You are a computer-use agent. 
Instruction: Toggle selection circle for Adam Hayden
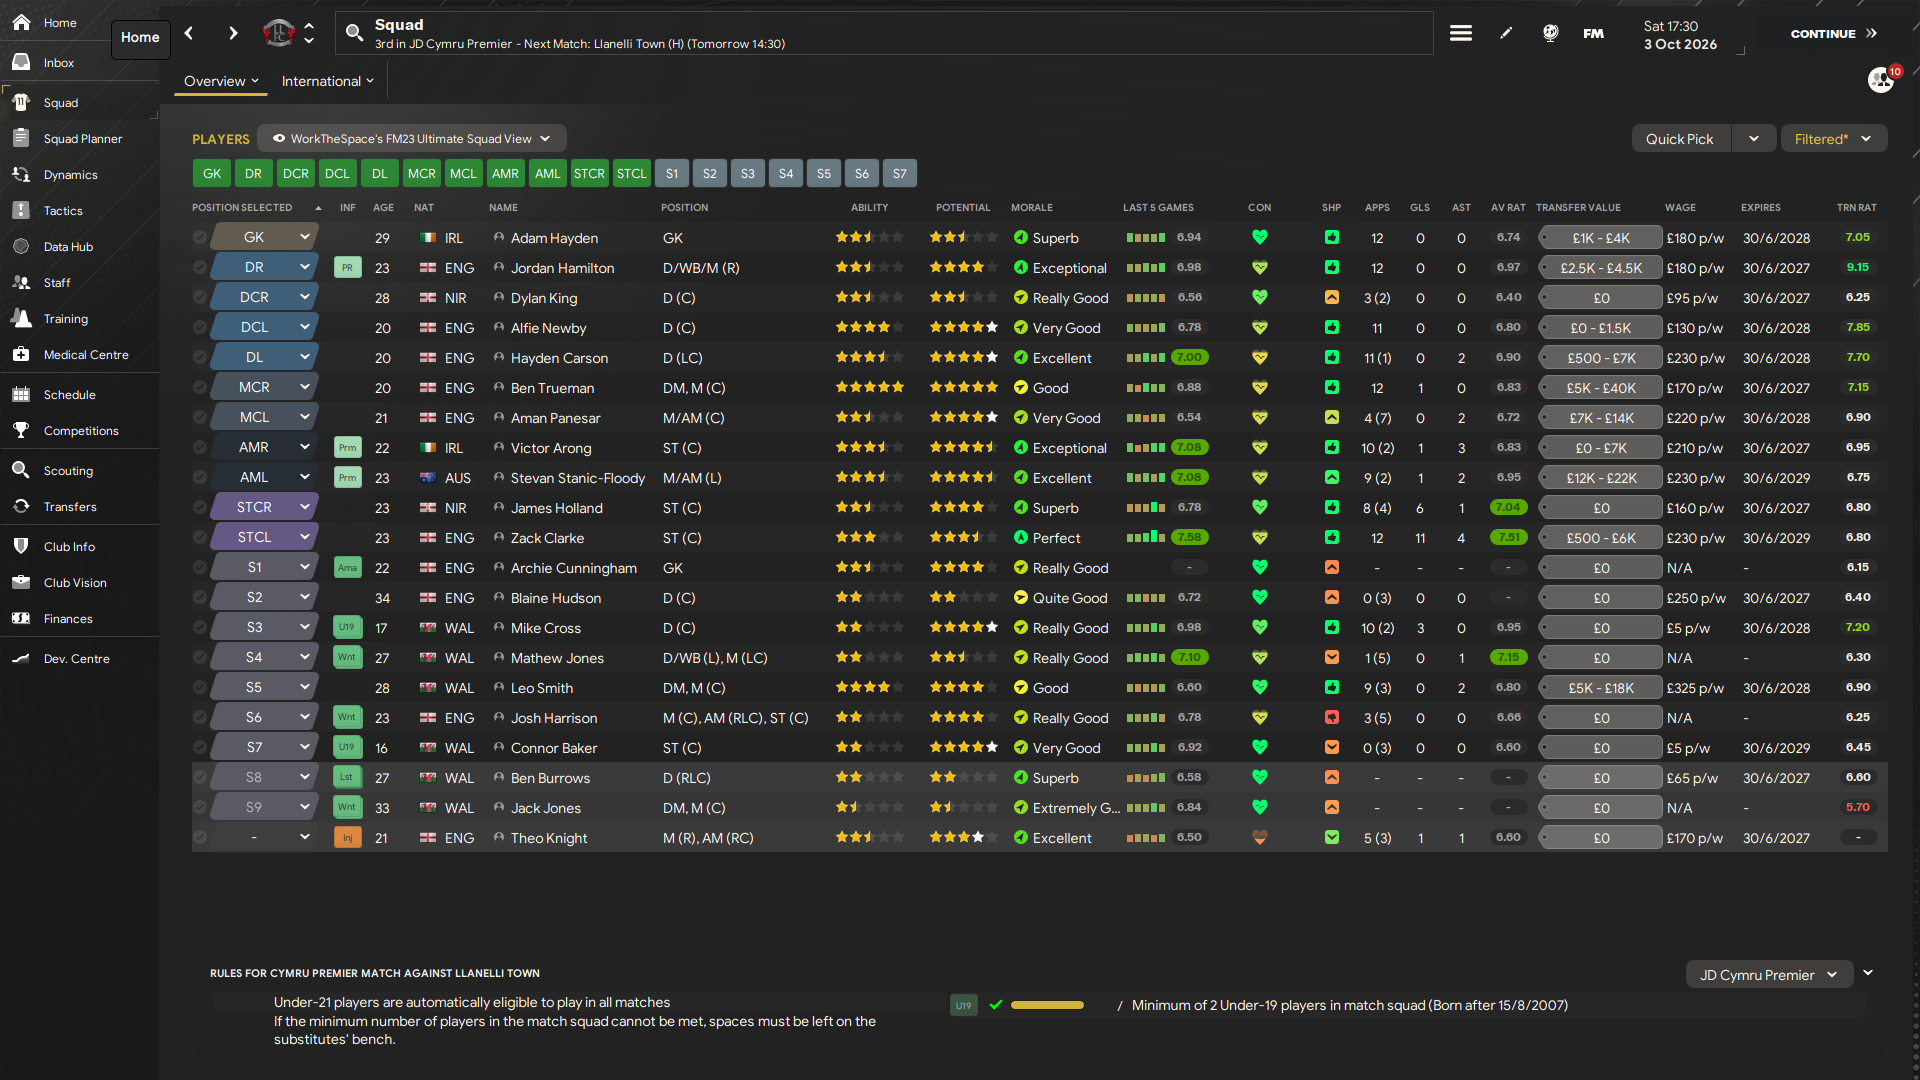[x=200, y=238]
